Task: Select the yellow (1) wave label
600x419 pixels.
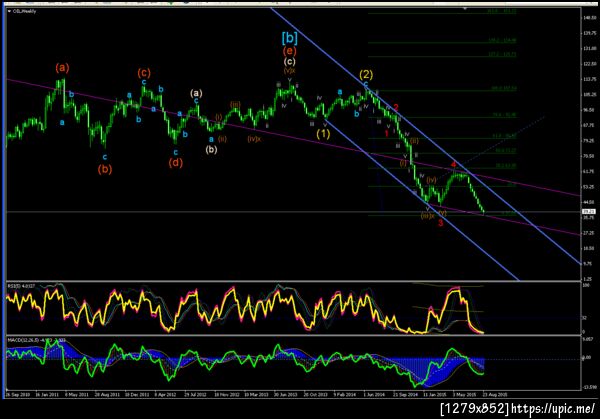Action: coord(323,134)
